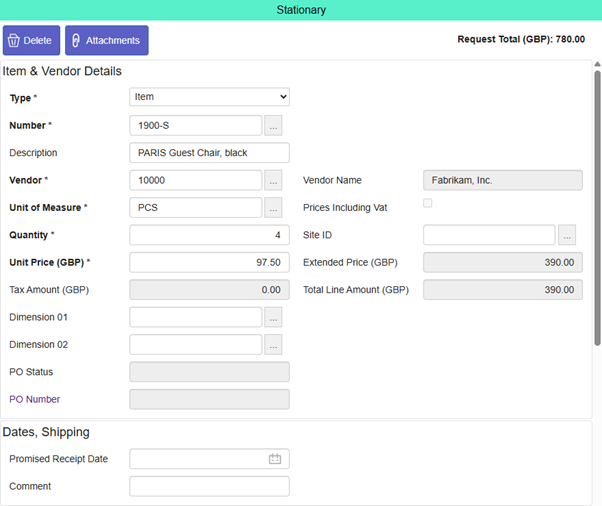Toggle the Prices Including Vat checkbox
602x506 pixels.
428,203
